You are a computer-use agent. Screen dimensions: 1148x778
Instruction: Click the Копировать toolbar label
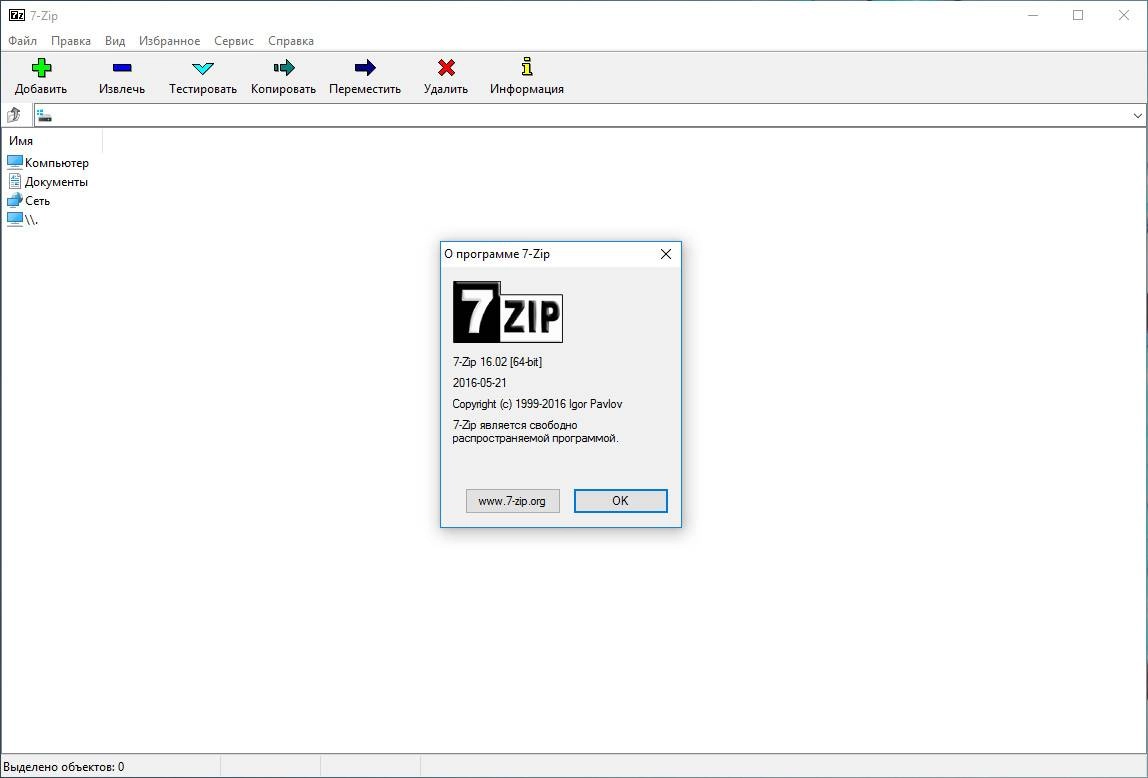(x=283, y=89)
